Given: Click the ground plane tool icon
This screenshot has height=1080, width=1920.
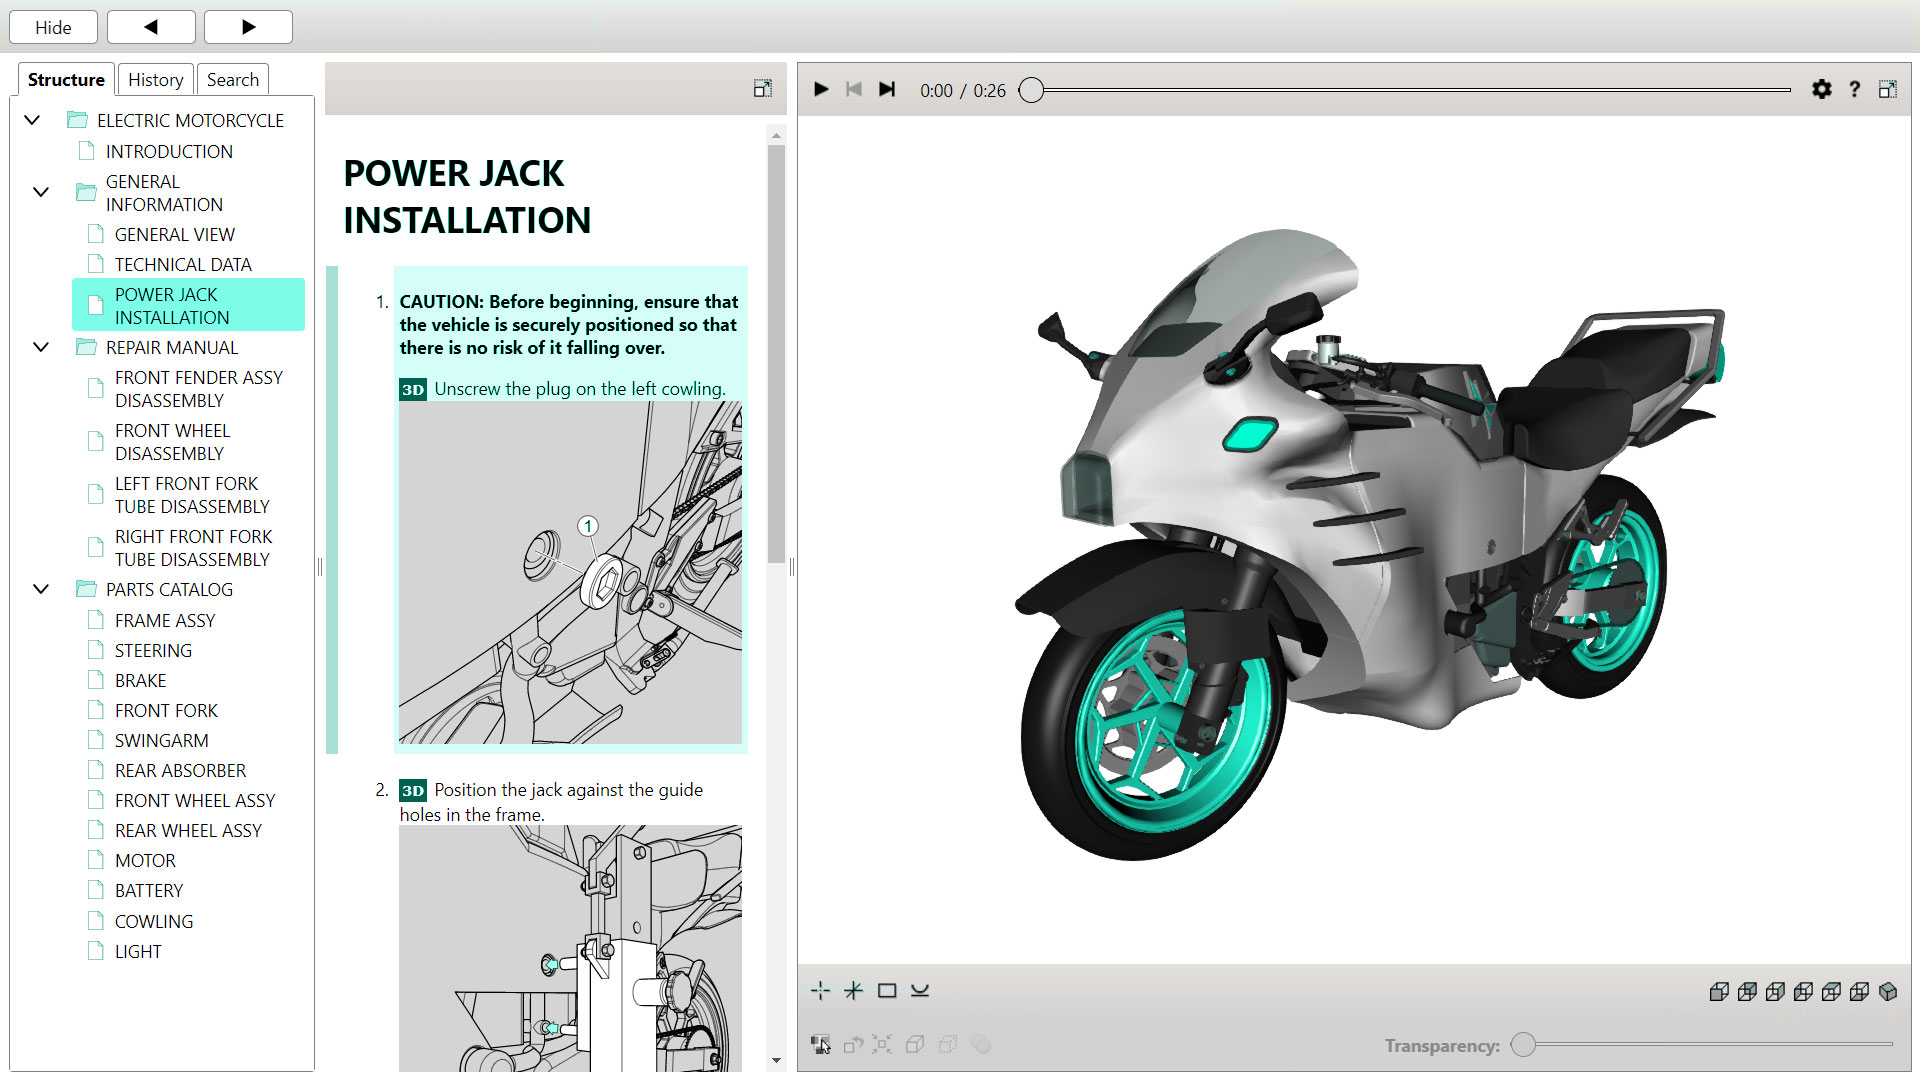Looking at the screenshot, I should point(920,990).
